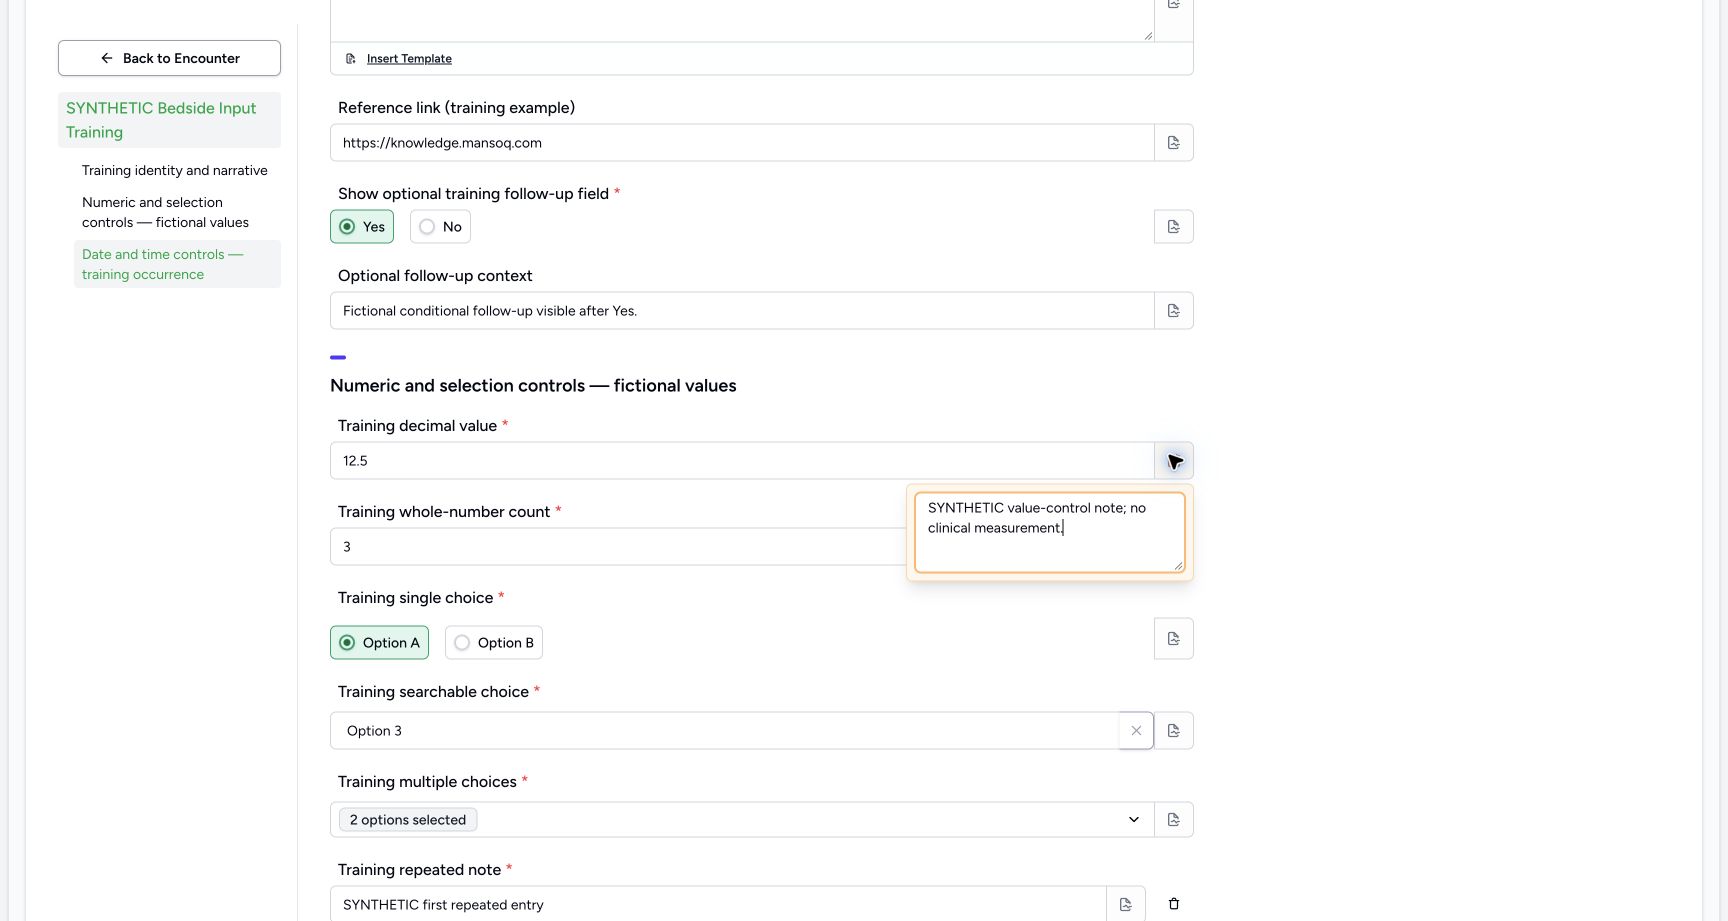1728x921 pixels.
Task: Expand Training multiple choices dropdown
Action: click(742, 820)
